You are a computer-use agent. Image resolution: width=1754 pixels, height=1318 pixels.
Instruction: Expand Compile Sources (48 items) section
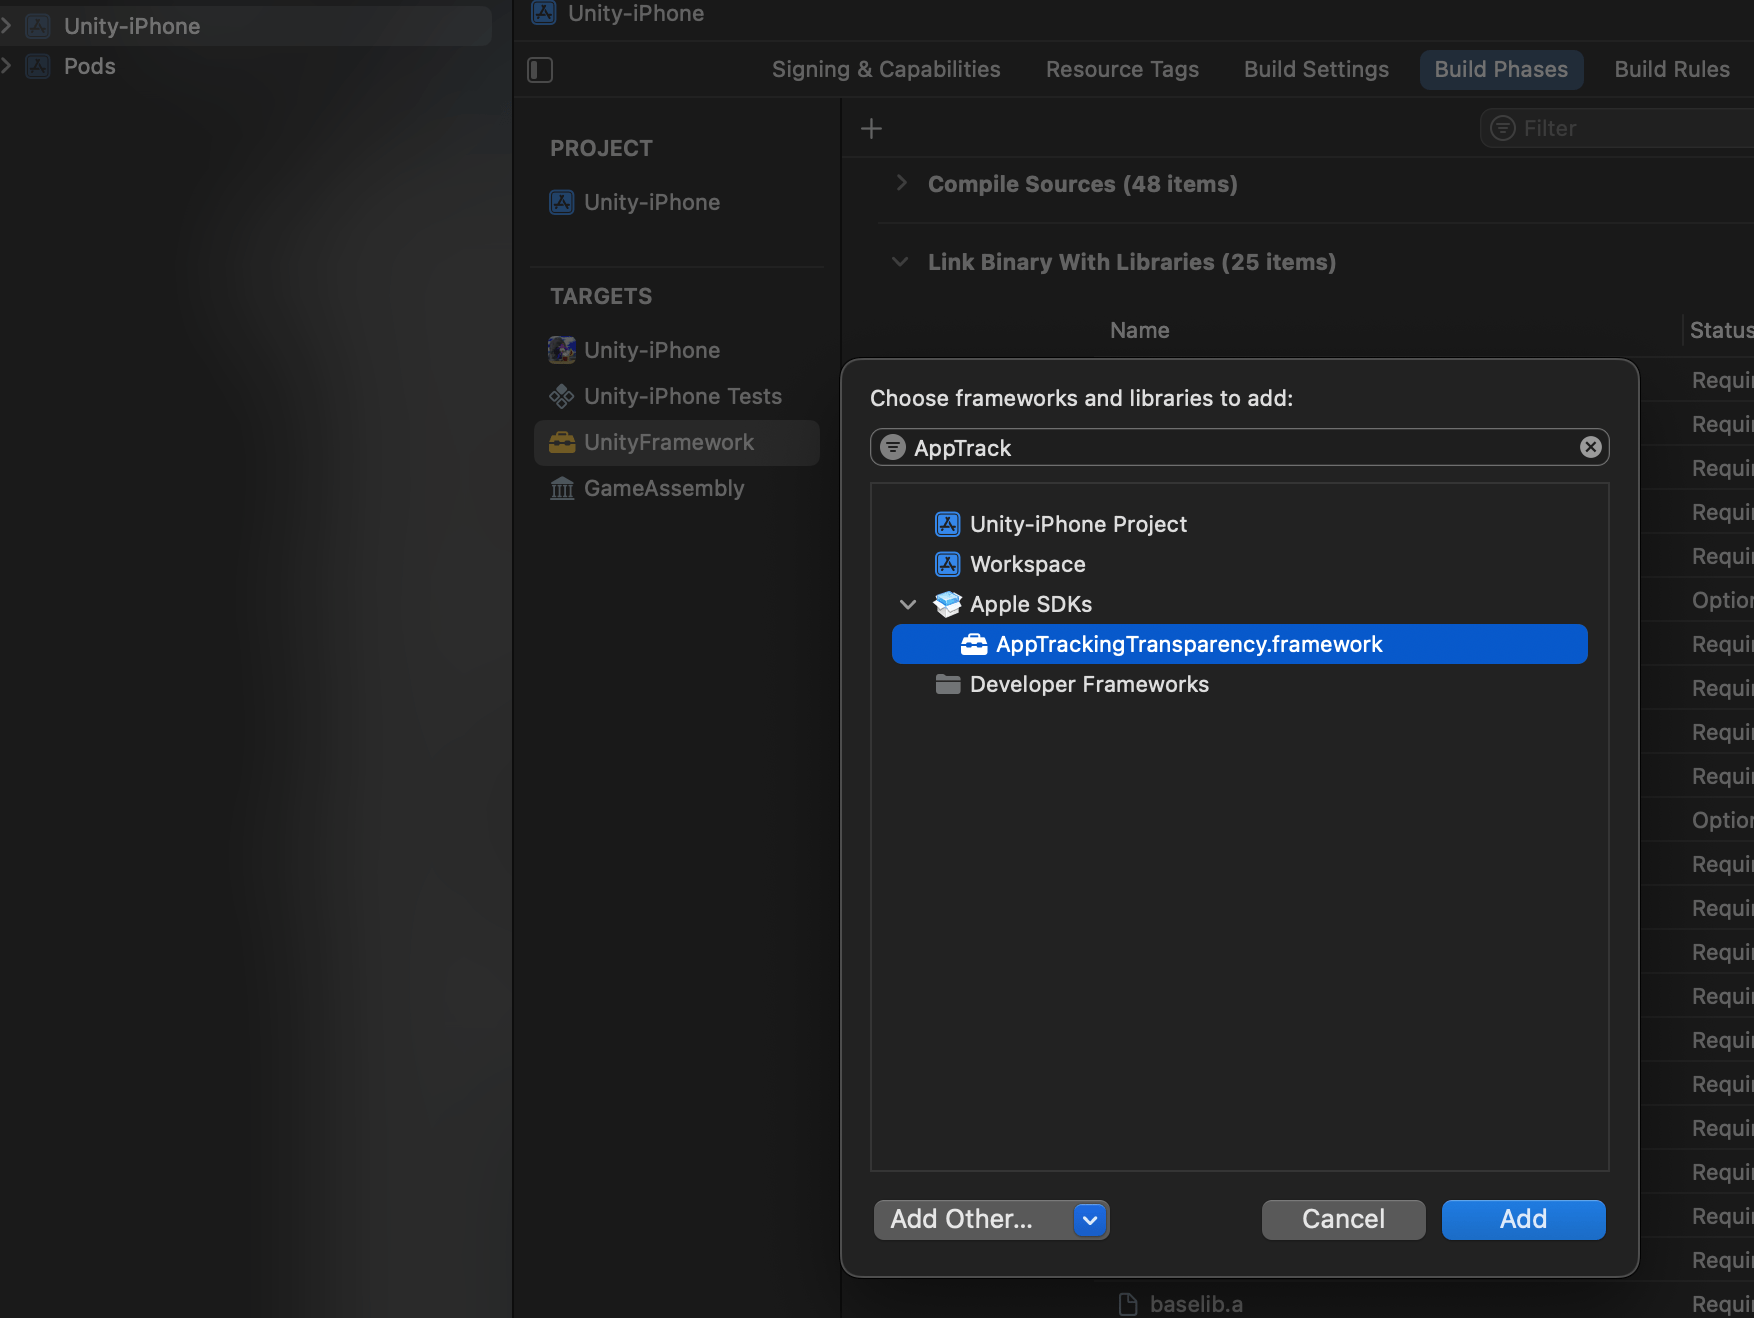point(901,183)
